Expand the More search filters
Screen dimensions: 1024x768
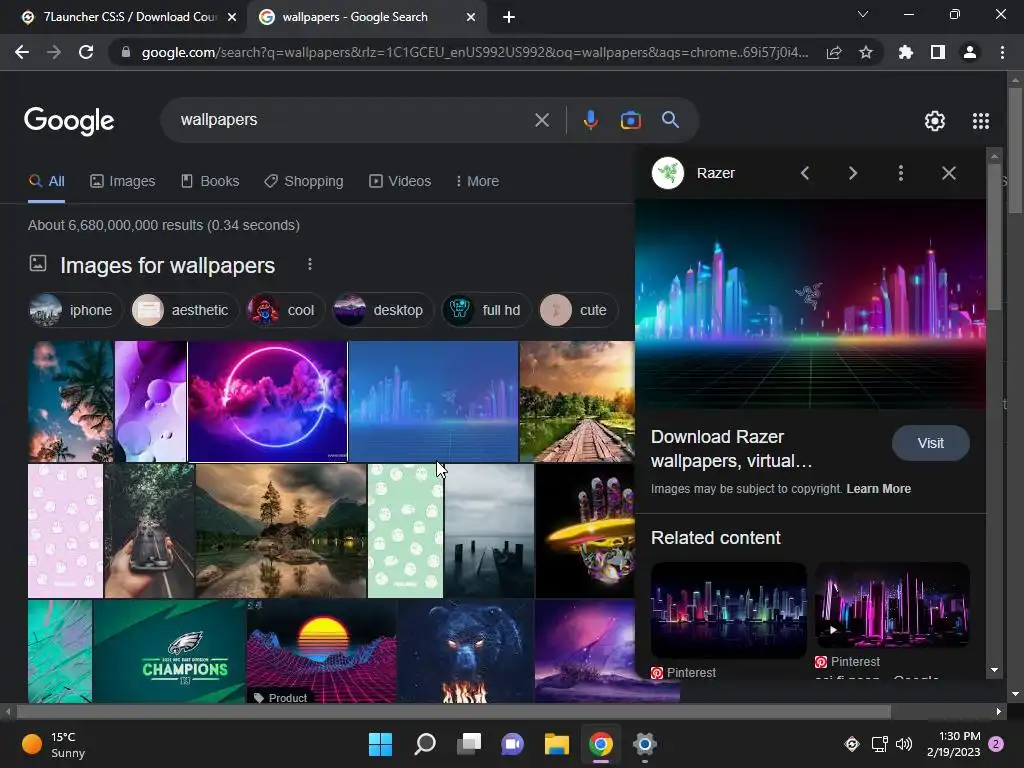pyautogui.click(x=477, y=182)
